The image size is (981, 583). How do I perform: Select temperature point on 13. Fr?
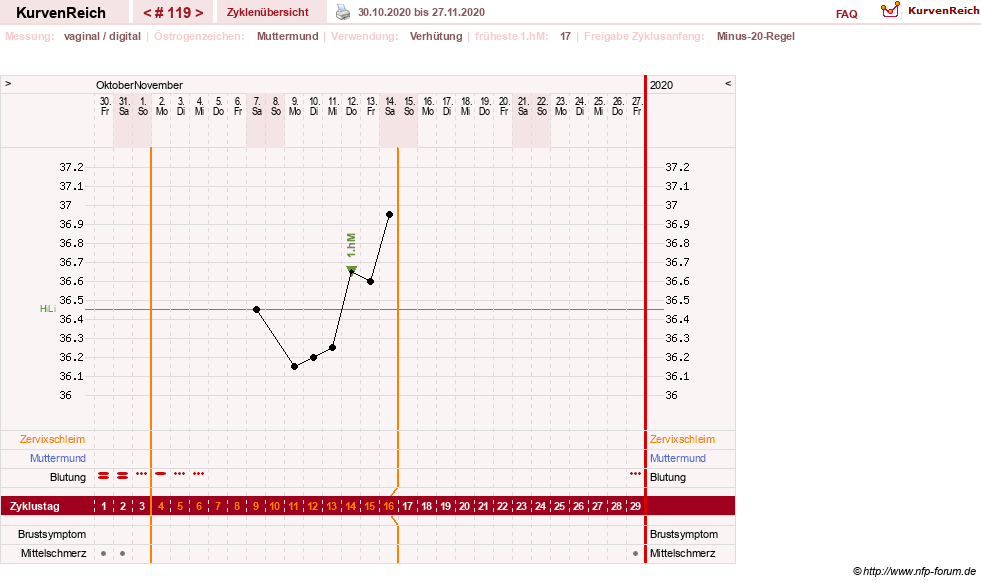coord(370,281)
